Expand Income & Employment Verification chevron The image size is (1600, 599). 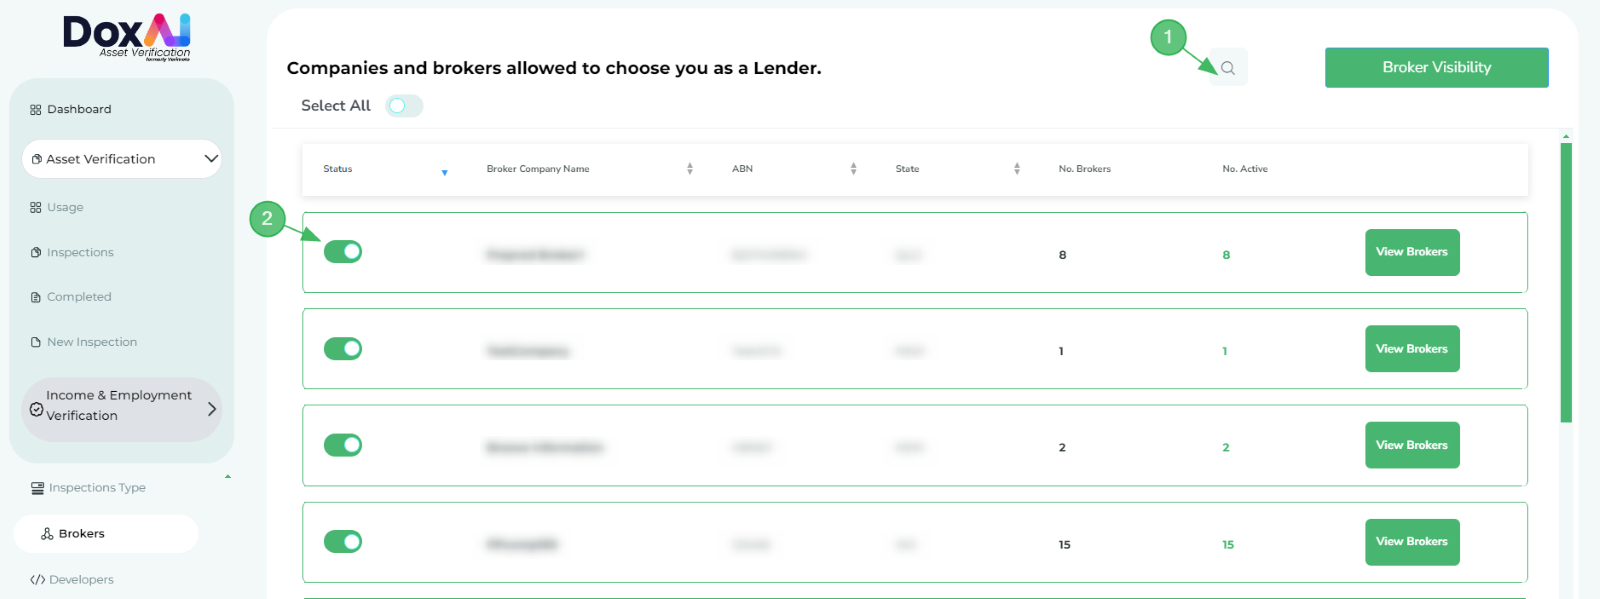212,409
